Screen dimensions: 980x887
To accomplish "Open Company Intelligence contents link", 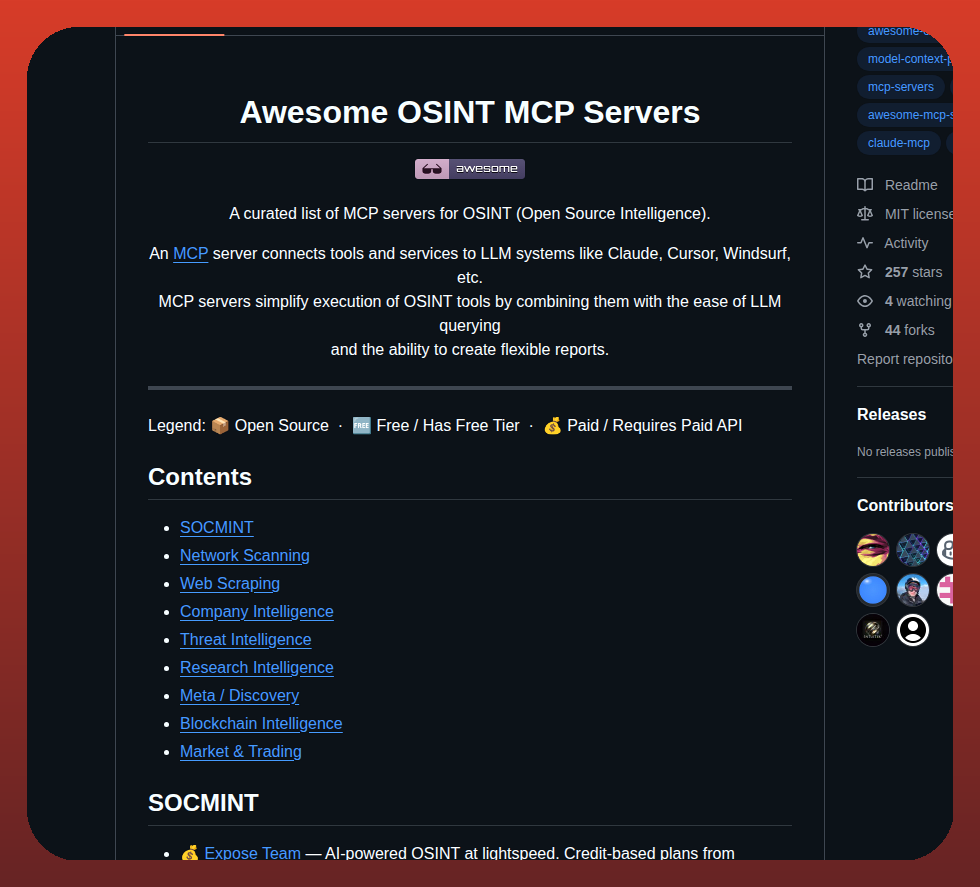I will (256, 611).
